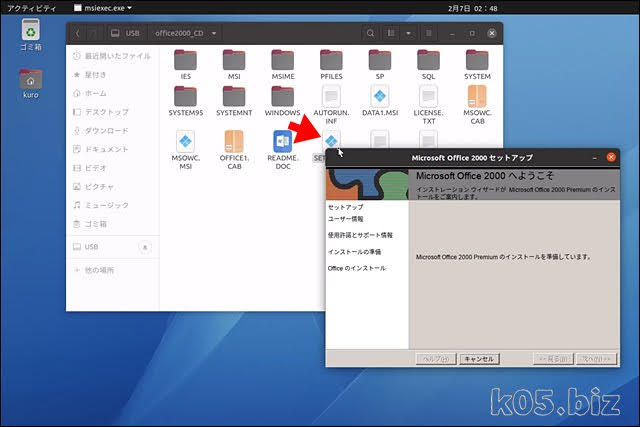Click the Next button in Office setup
Viewport: 640px width, 427px height.
596,359
